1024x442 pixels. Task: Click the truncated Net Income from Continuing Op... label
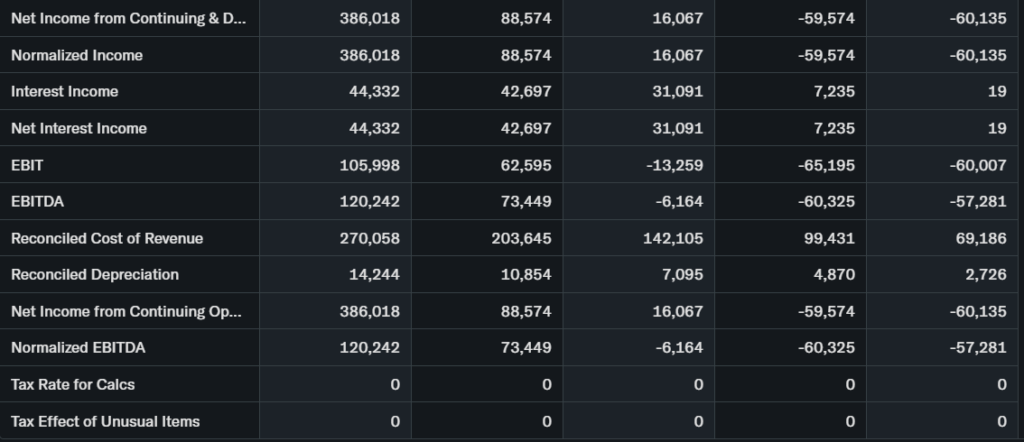126,311
